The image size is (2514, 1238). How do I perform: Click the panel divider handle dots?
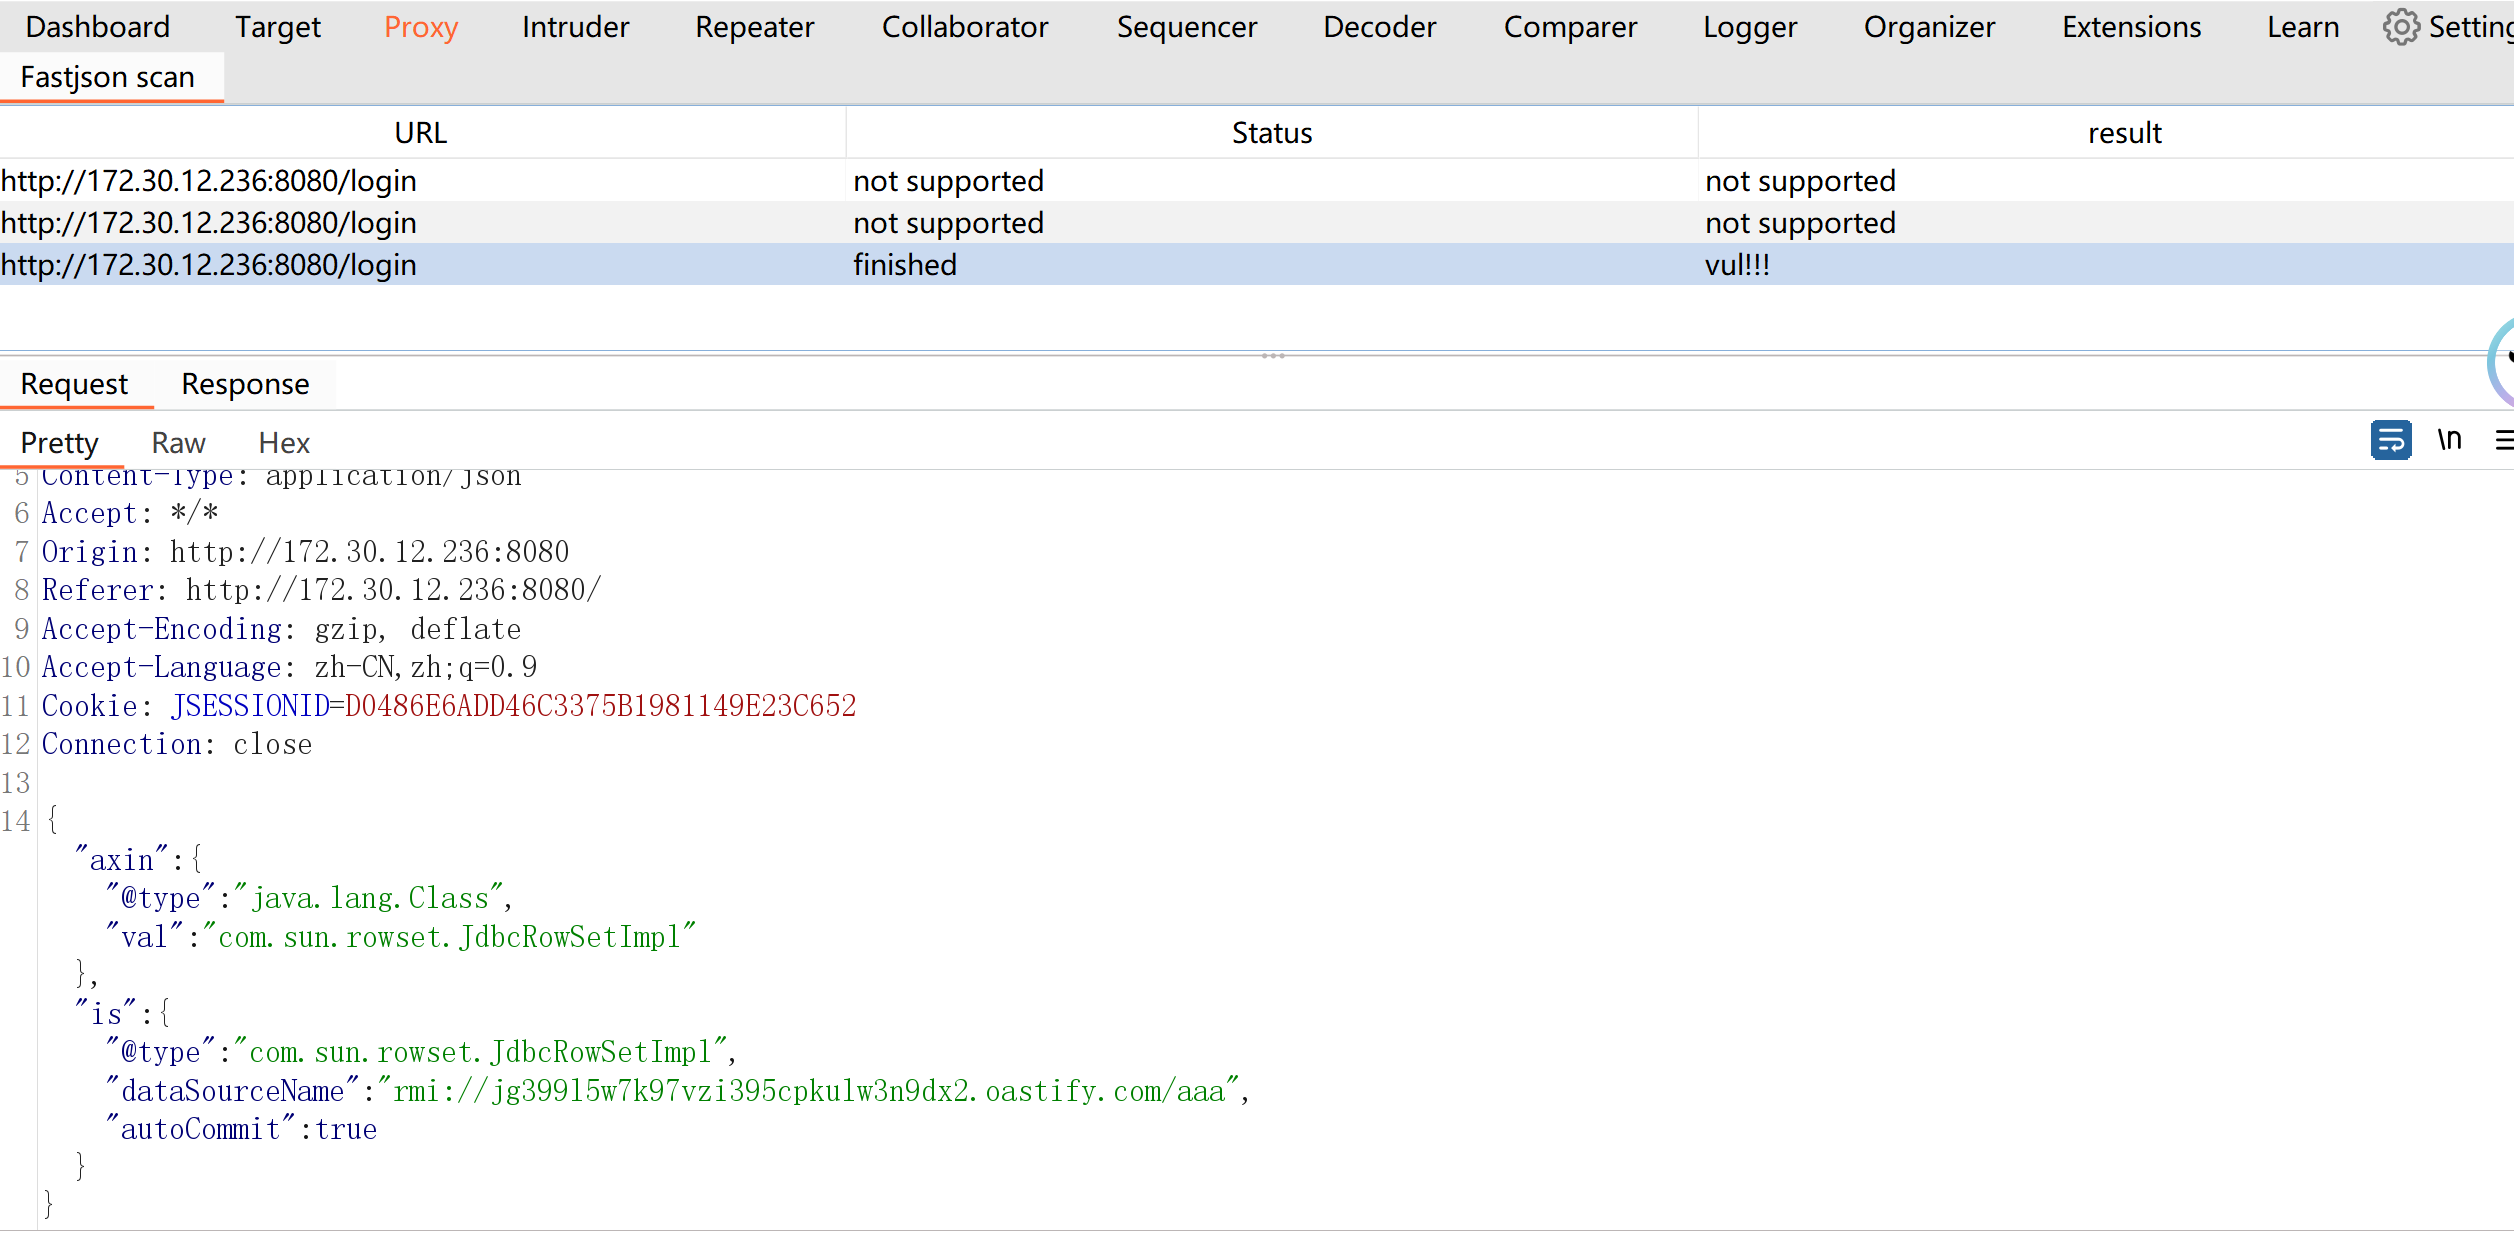1273,355
